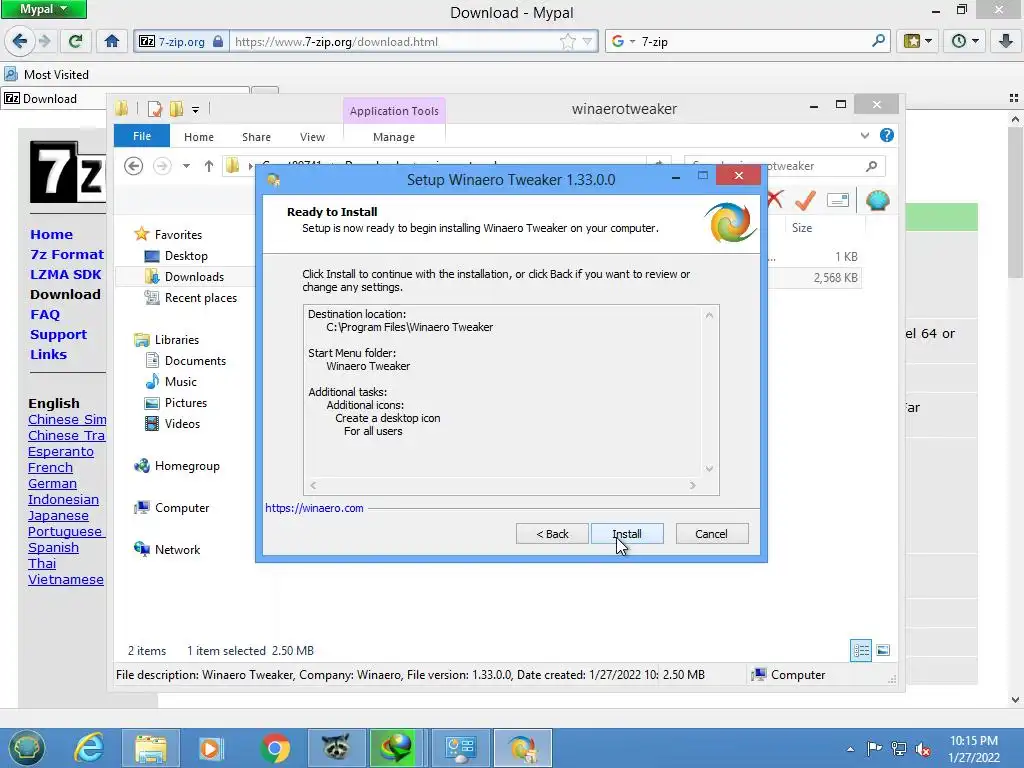The height and width of the screenshot is (768, 1024).
Task: Go to Mypal home page
Action: (112, 41)
